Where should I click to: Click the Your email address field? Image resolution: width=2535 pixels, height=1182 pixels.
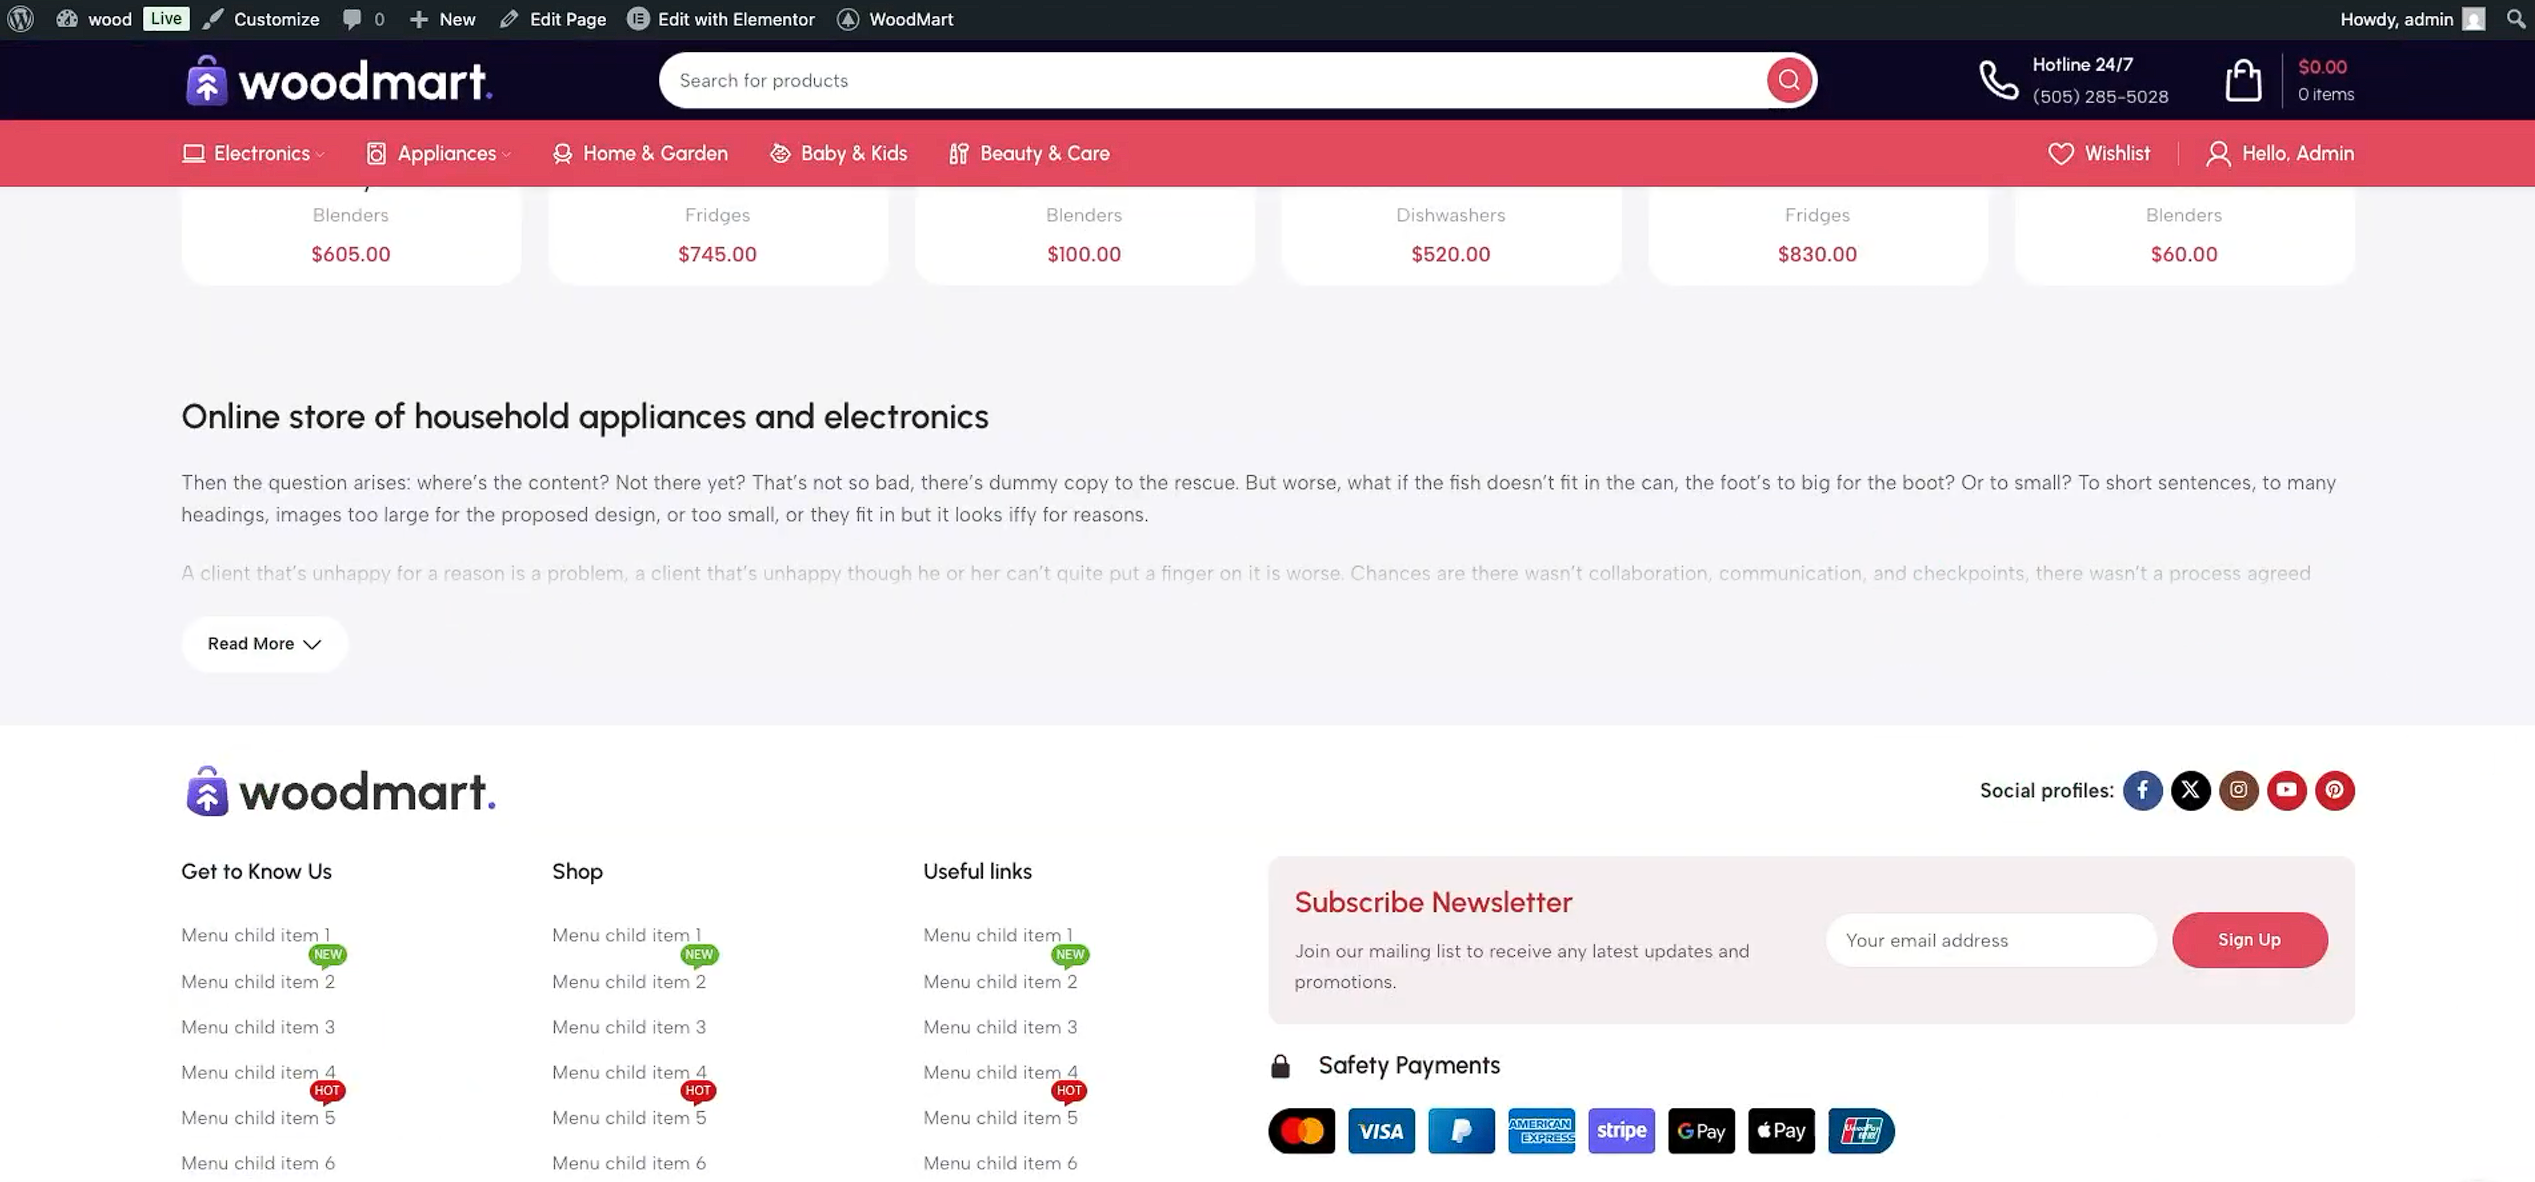tap(1990, 940)
